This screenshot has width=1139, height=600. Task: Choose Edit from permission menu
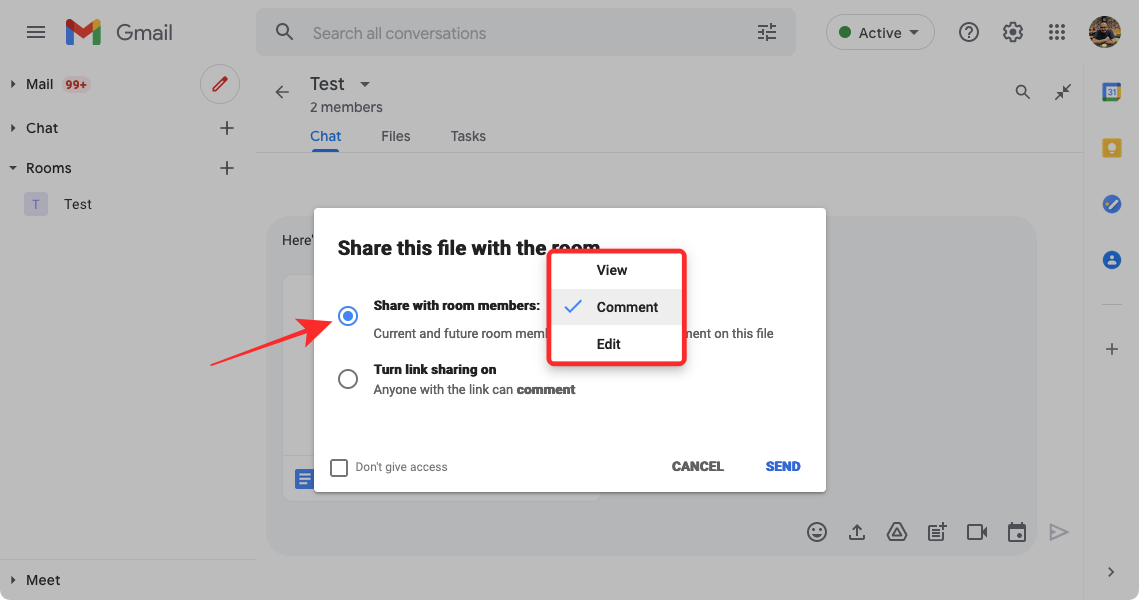(609, 344)
